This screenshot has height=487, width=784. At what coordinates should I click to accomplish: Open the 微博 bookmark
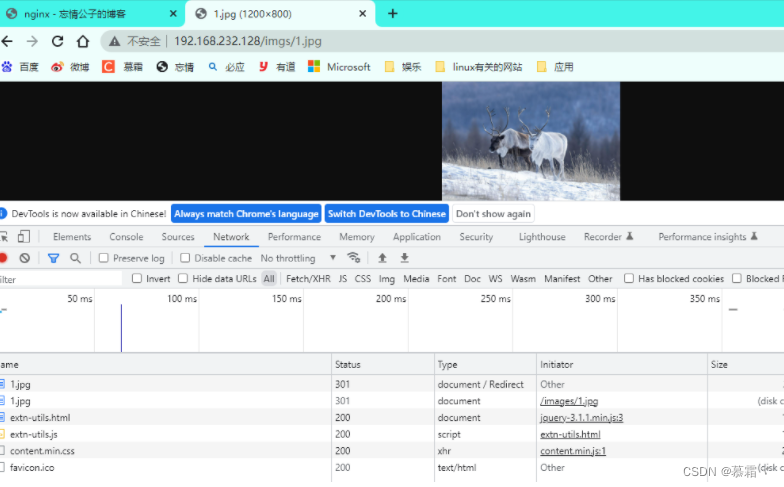click(70, 67)
